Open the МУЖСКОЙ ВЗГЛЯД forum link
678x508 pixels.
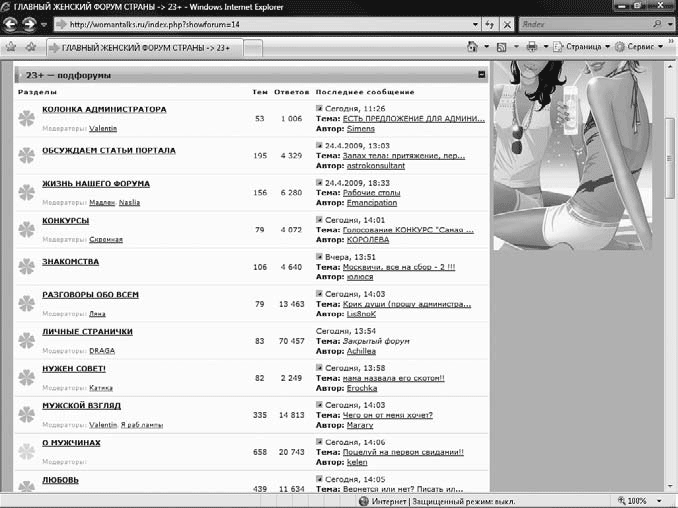(81, 405)
